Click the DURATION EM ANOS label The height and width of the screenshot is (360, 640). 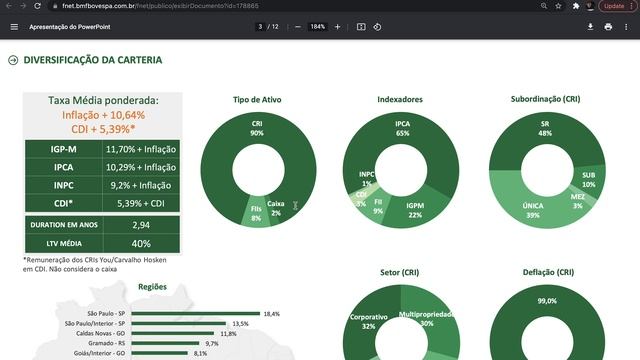click(64, 225)
